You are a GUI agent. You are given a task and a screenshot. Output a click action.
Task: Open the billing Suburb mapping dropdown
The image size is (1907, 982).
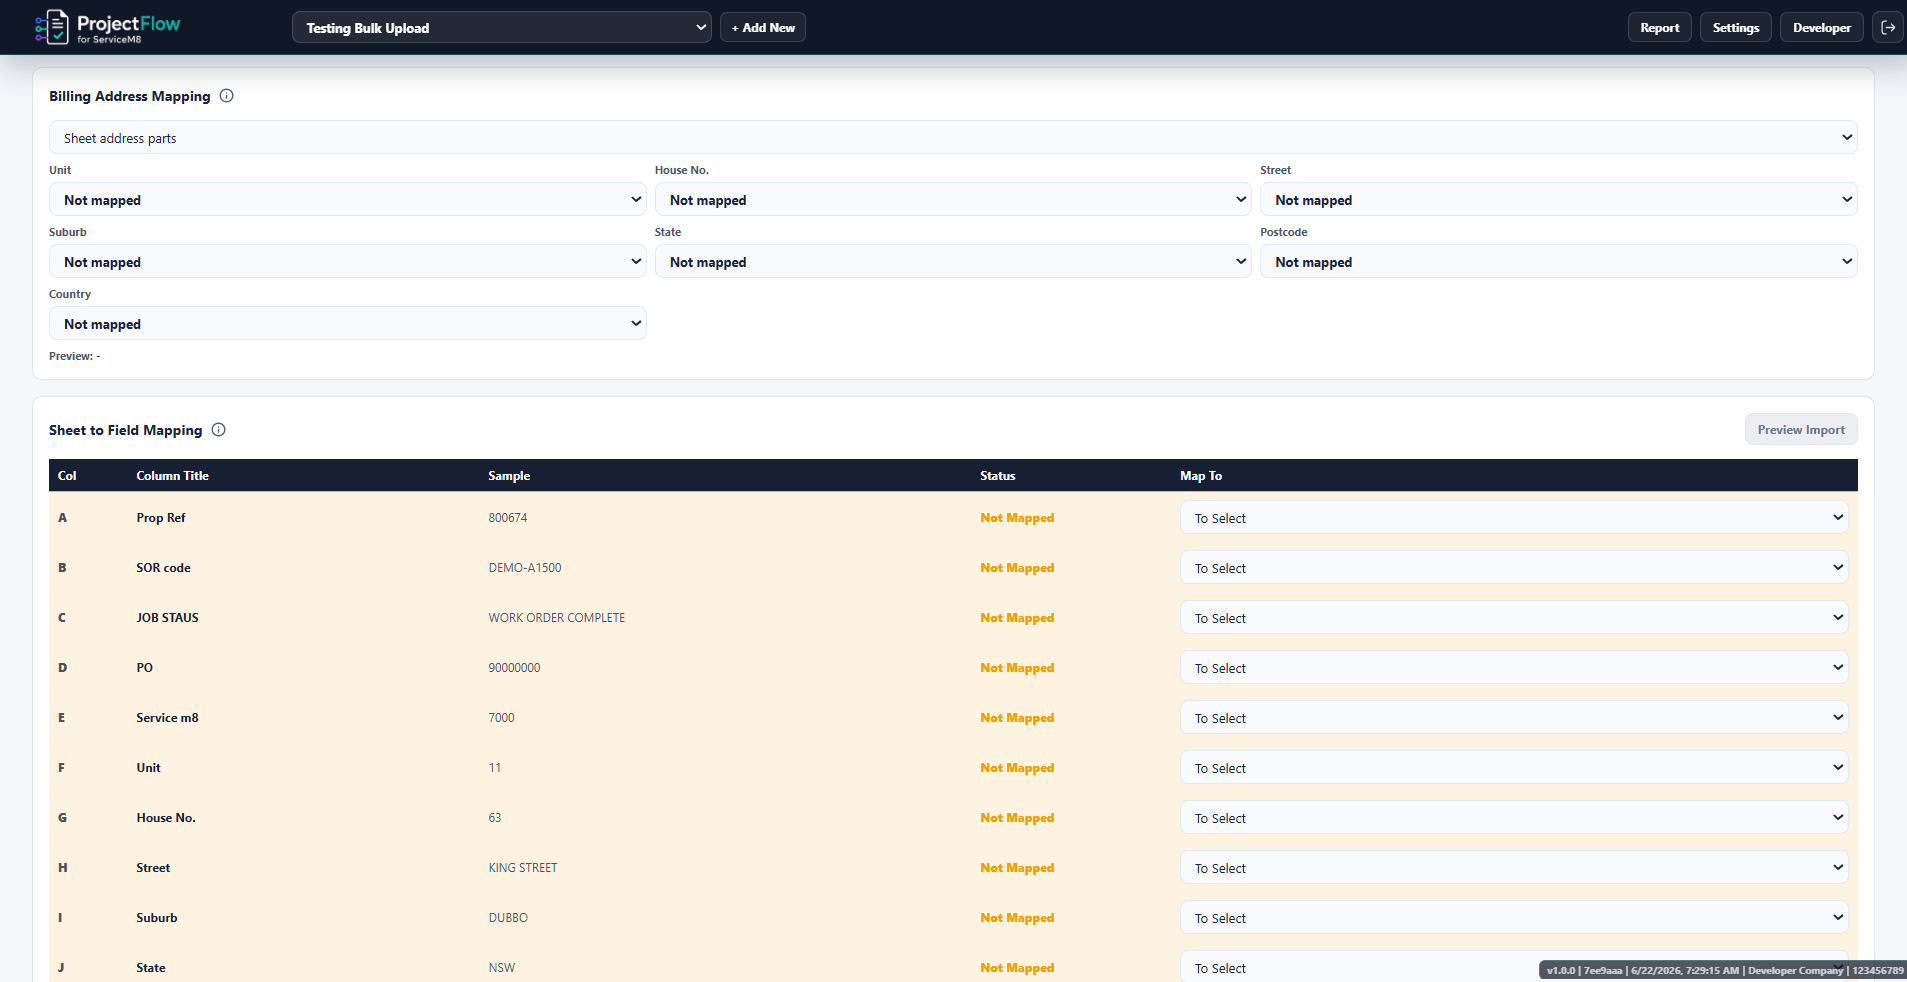click(348, 262)
